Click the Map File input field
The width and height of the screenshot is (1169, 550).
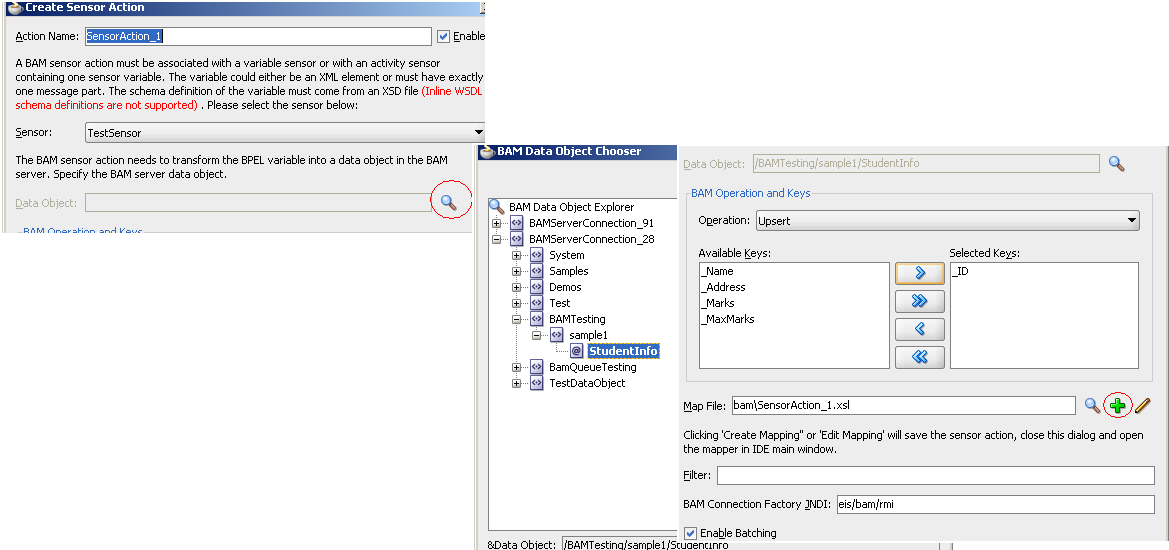pyautogui.click(x=904, y=405)
